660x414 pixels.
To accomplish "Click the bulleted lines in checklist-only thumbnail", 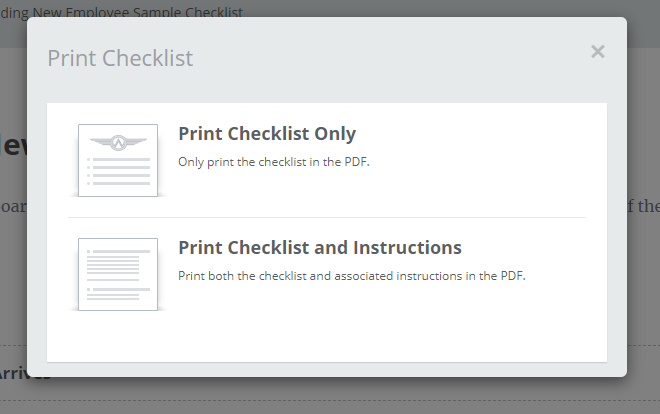I will point(118,171).
